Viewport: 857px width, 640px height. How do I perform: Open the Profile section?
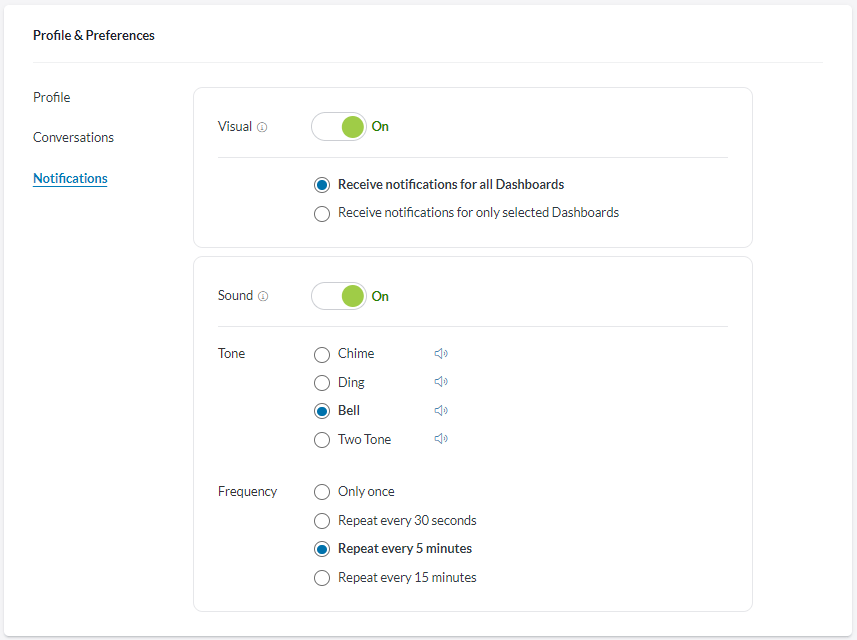[52, 98]
